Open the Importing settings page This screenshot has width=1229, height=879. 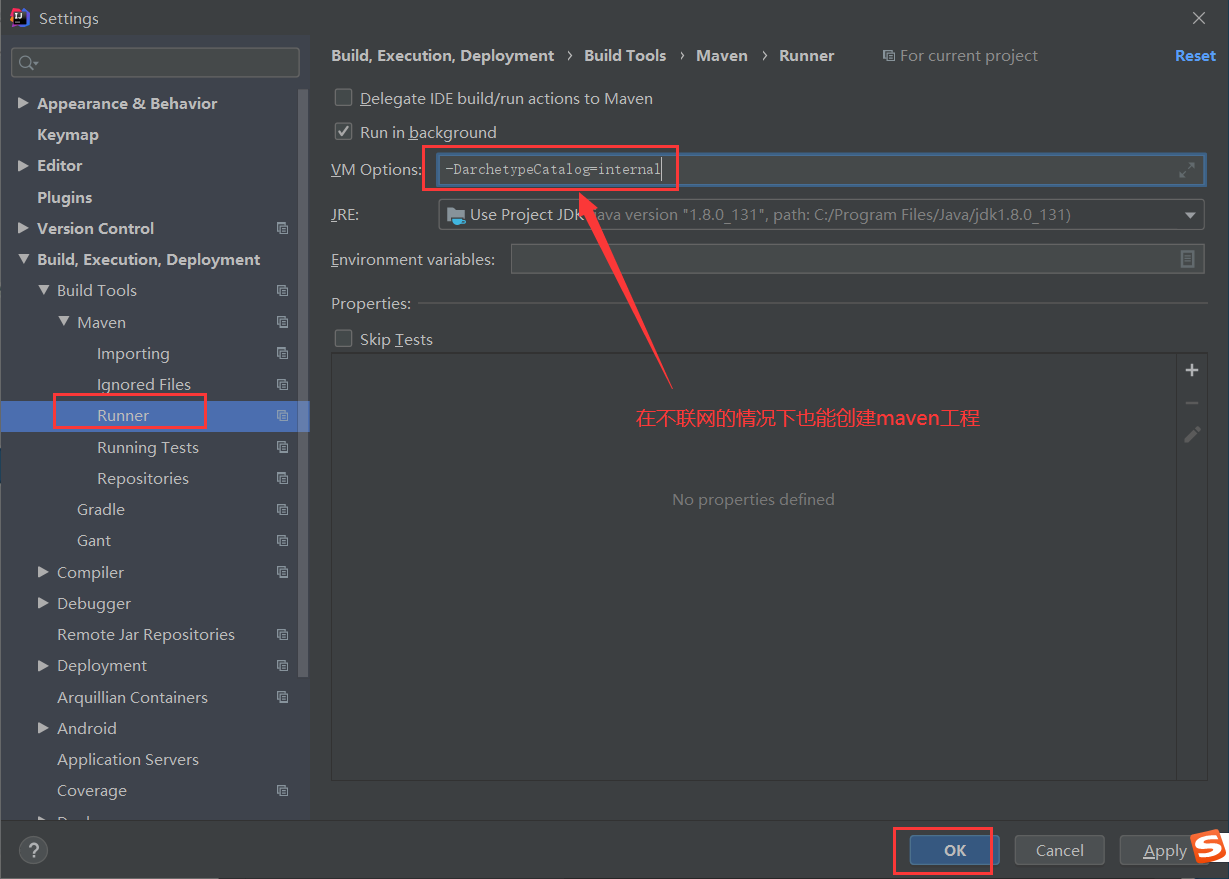133,353
